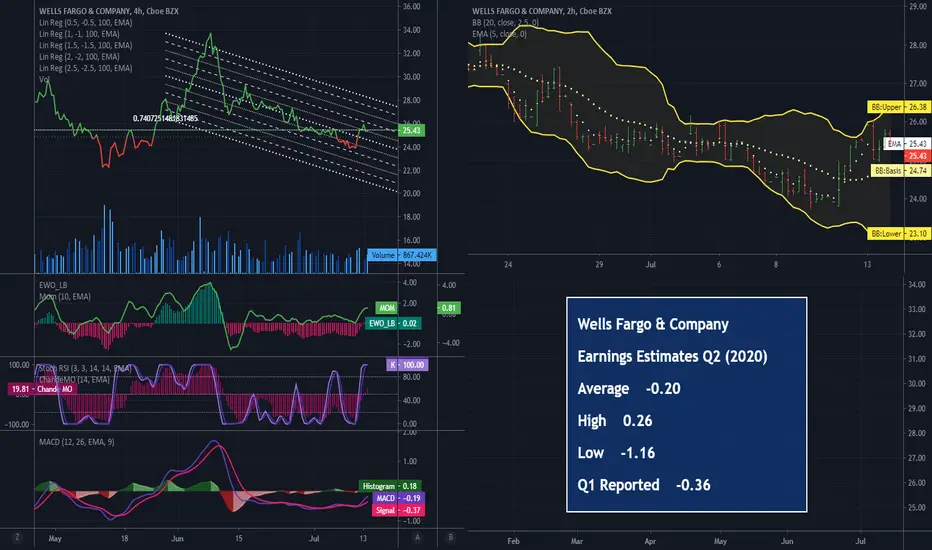Select the ChandeMO (14, EMA) legend

74,379
